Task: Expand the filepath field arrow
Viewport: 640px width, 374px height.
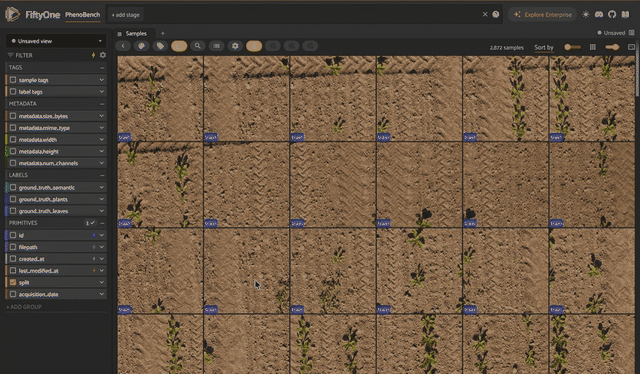Action: click(102, 247)
